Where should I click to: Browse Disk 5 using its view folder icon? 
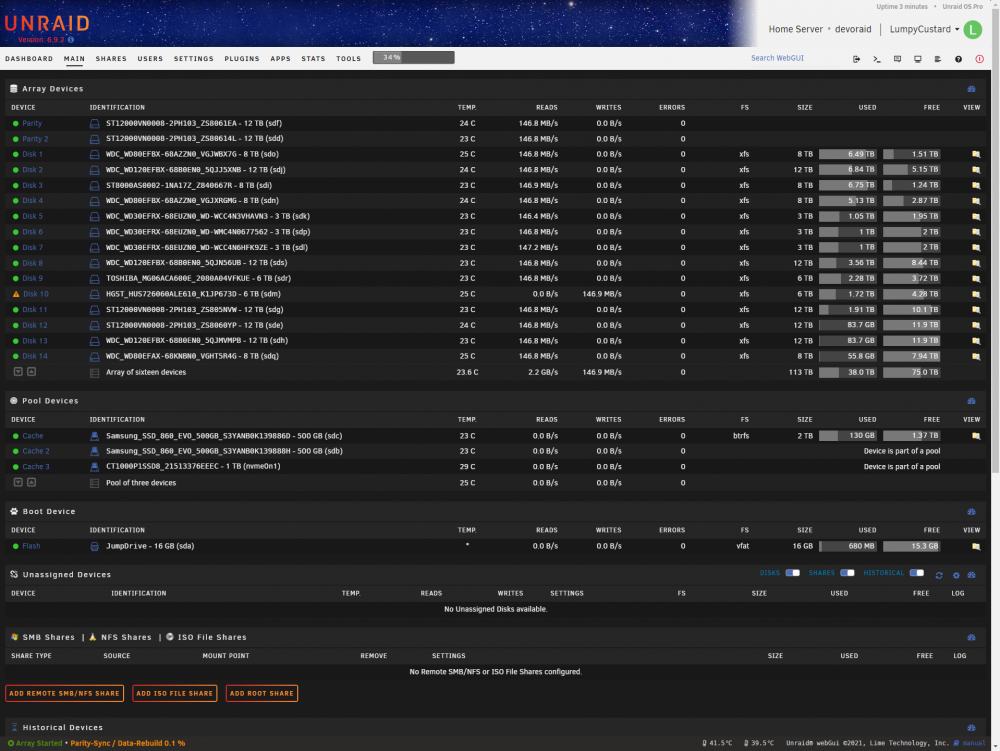(x=976, y=217)
